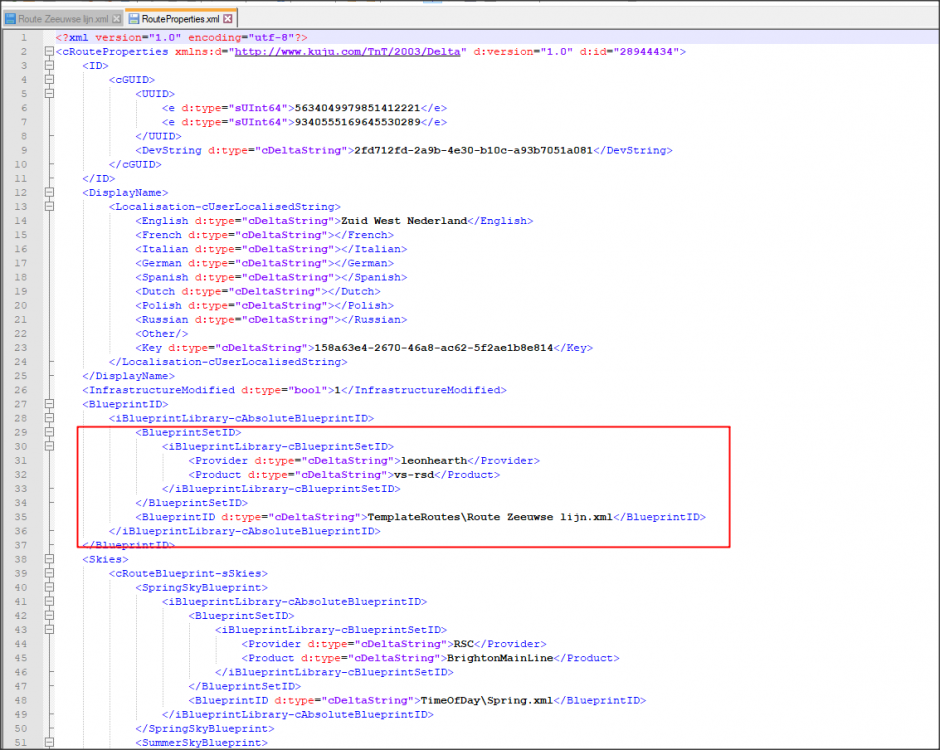Image resolution: width=940 pixels, height=750 pixels.
Task: Collapse the SummerSkyBlueprint fold marker
Action: (47, 743)
